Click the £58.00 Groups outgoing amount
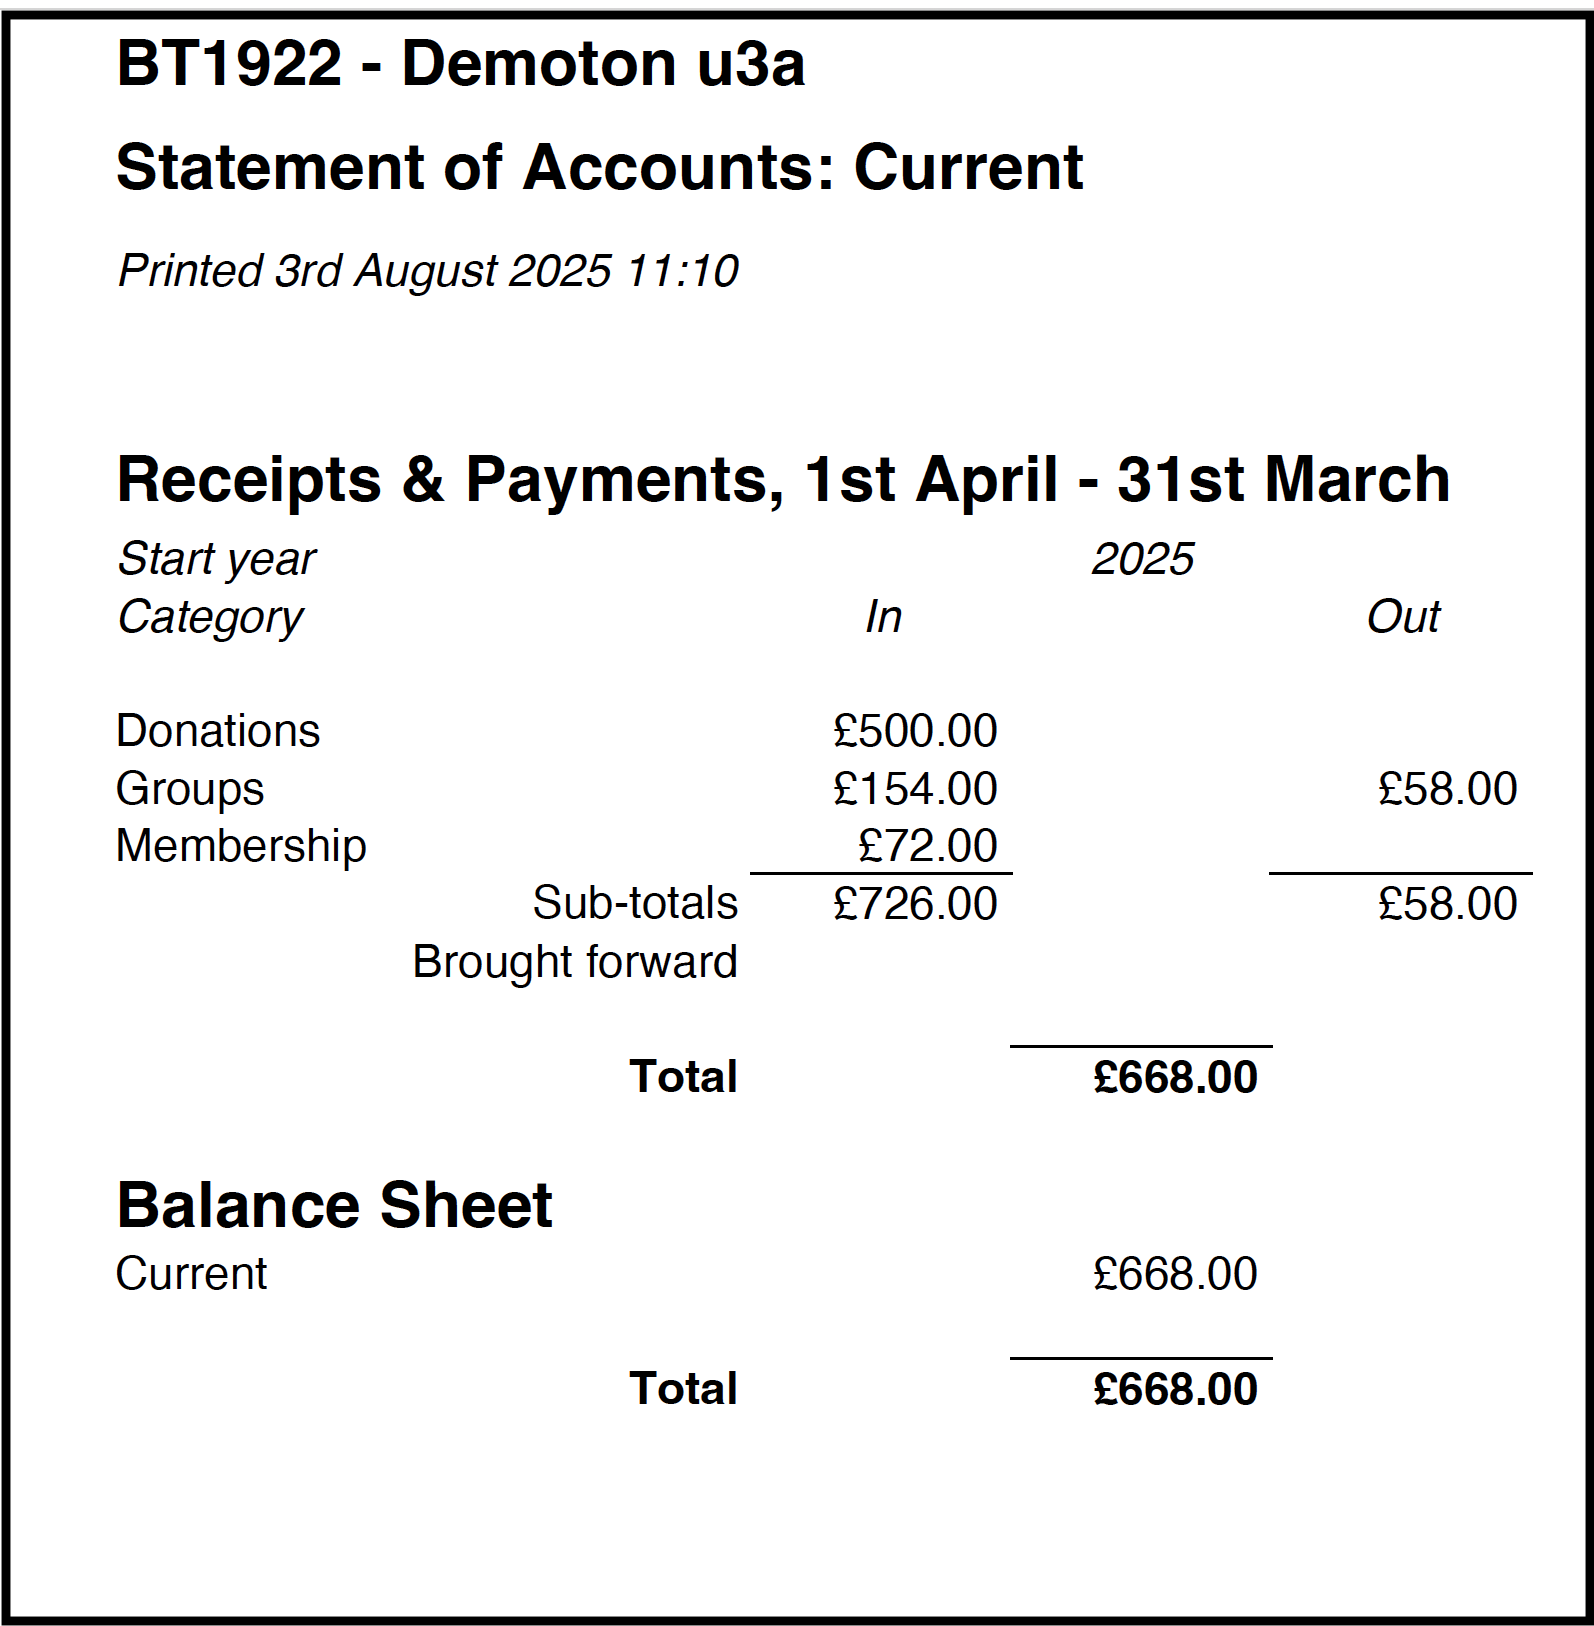Image resolution: width=1594 pixels, height=1626 pixels. tap(1447, 789)
